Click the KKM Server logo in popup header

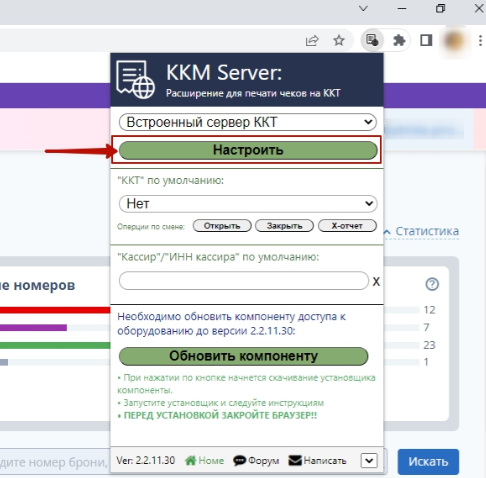click(135, 80)
